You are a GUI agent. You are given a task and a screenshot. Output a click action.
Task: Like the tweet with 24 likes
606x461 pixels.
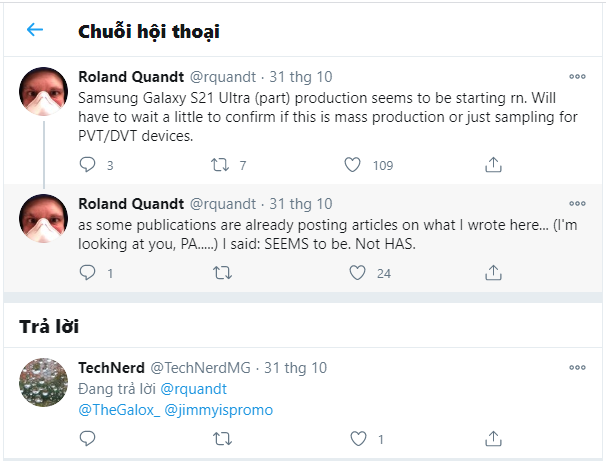[x=357, y=272]
